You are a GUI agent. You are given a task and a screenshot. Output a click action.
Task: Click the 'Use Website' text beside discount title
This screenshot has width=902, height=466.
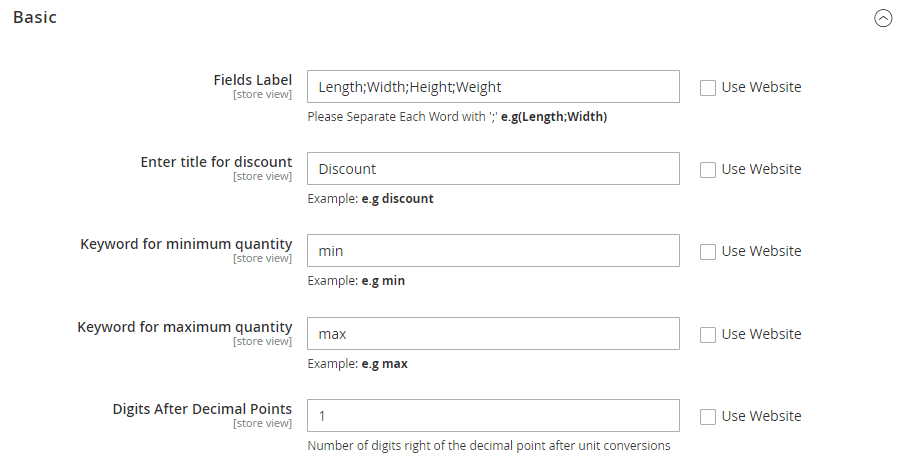[761, 169]
